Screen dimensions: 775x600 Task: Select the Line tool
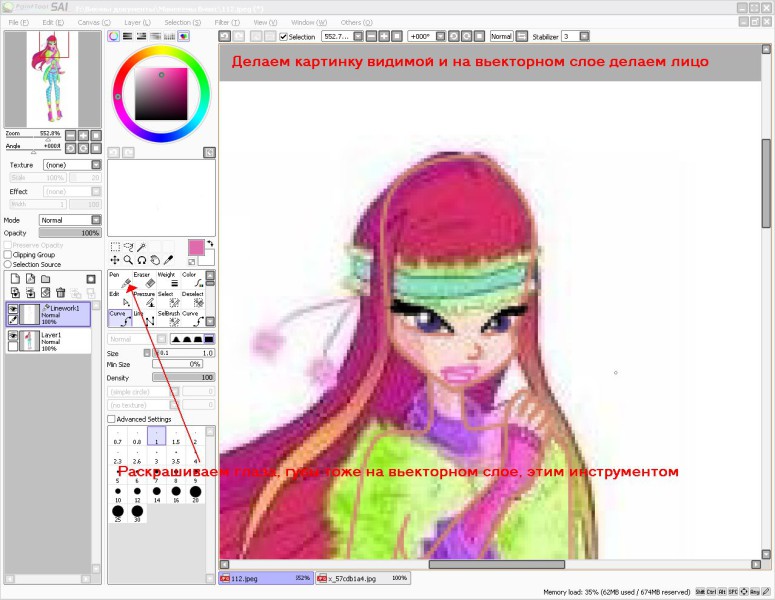coord(144,318)
